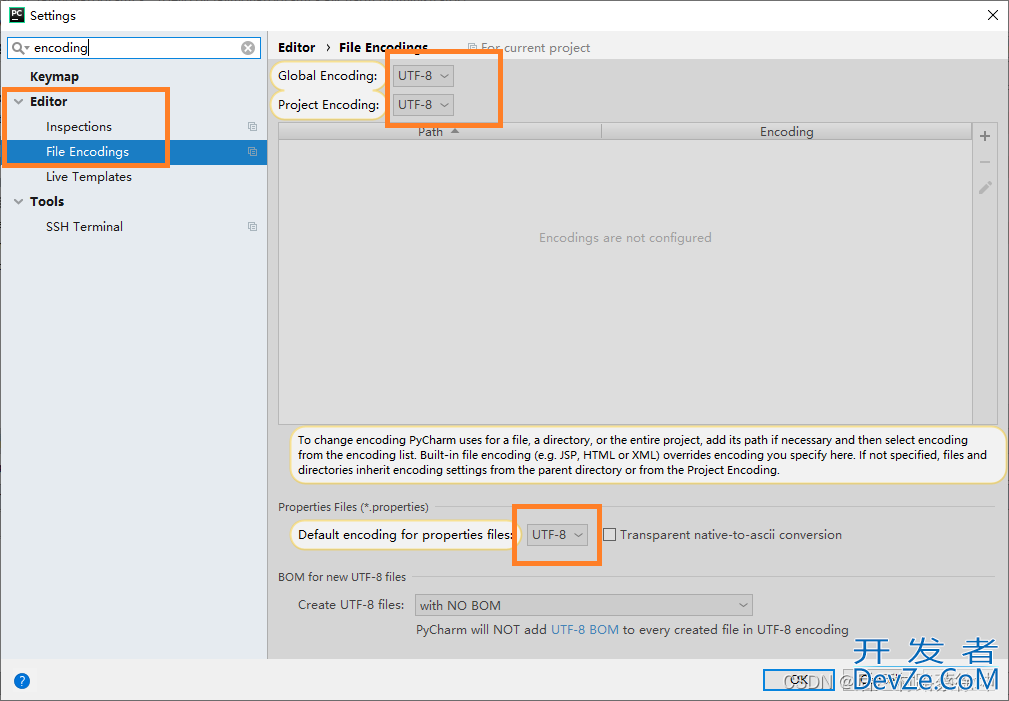Open default properties files encoding dropdown

point(557,534)
